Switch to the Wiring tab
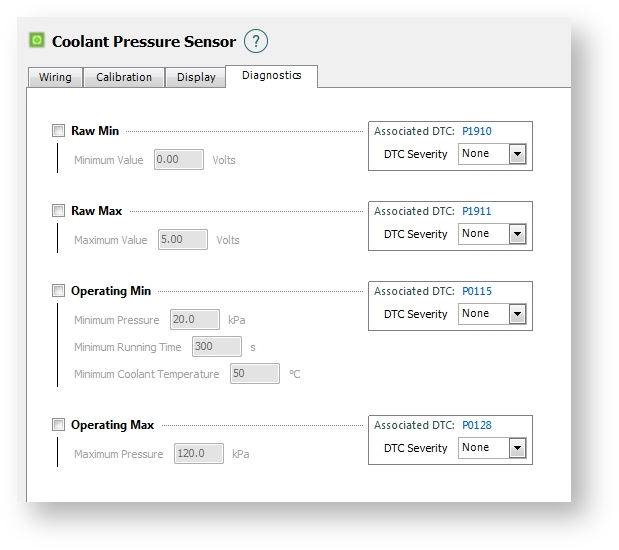 (55, 77)
